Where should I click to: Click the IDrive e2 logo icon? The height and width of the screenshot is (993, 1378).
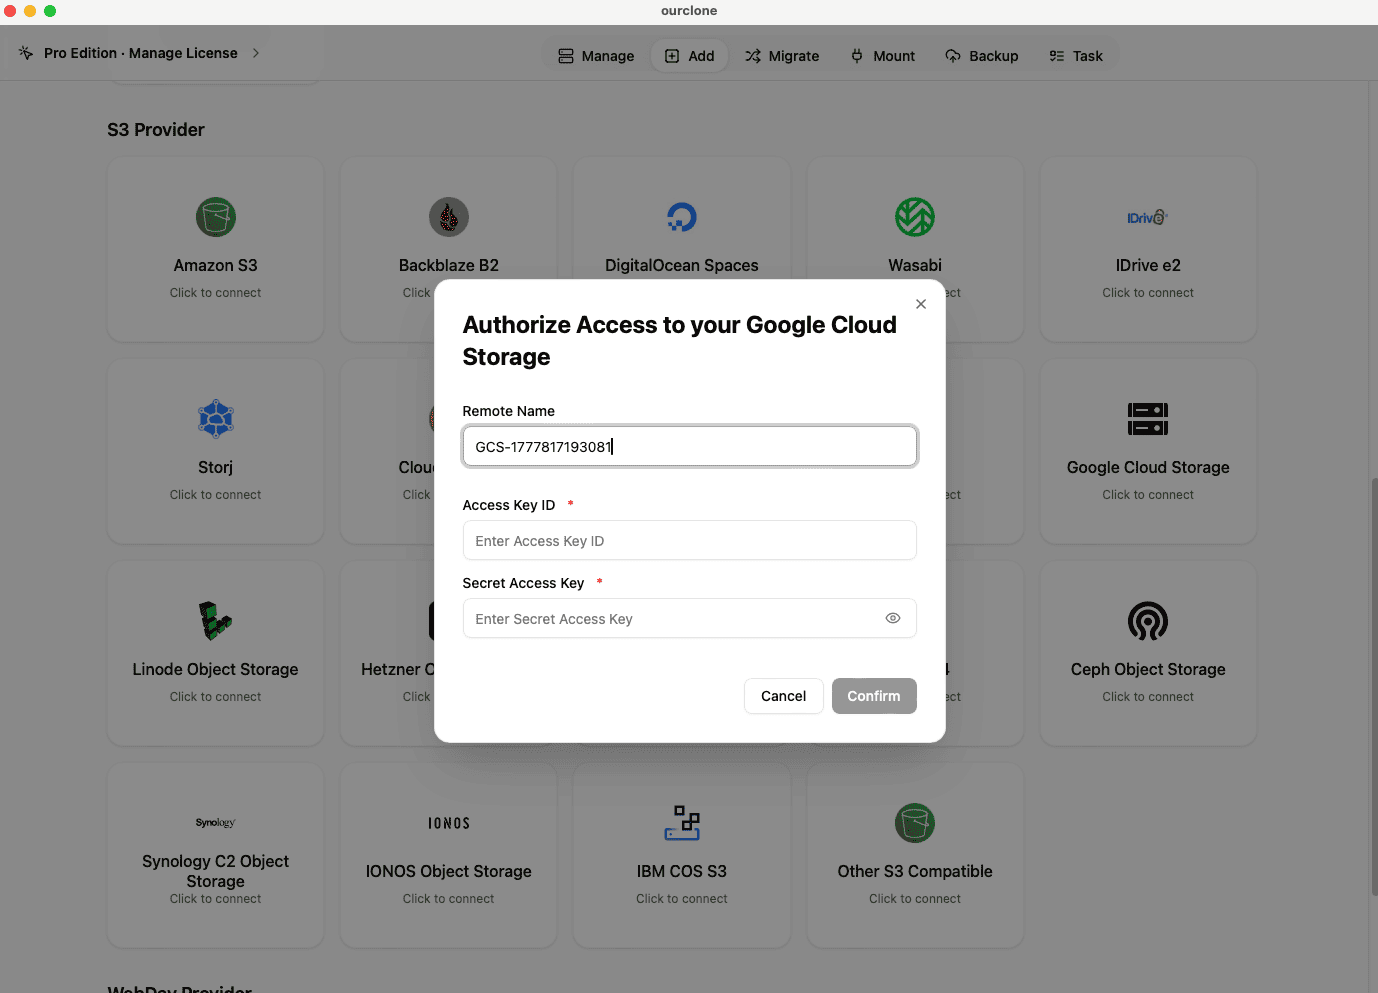coord(1148,217)
